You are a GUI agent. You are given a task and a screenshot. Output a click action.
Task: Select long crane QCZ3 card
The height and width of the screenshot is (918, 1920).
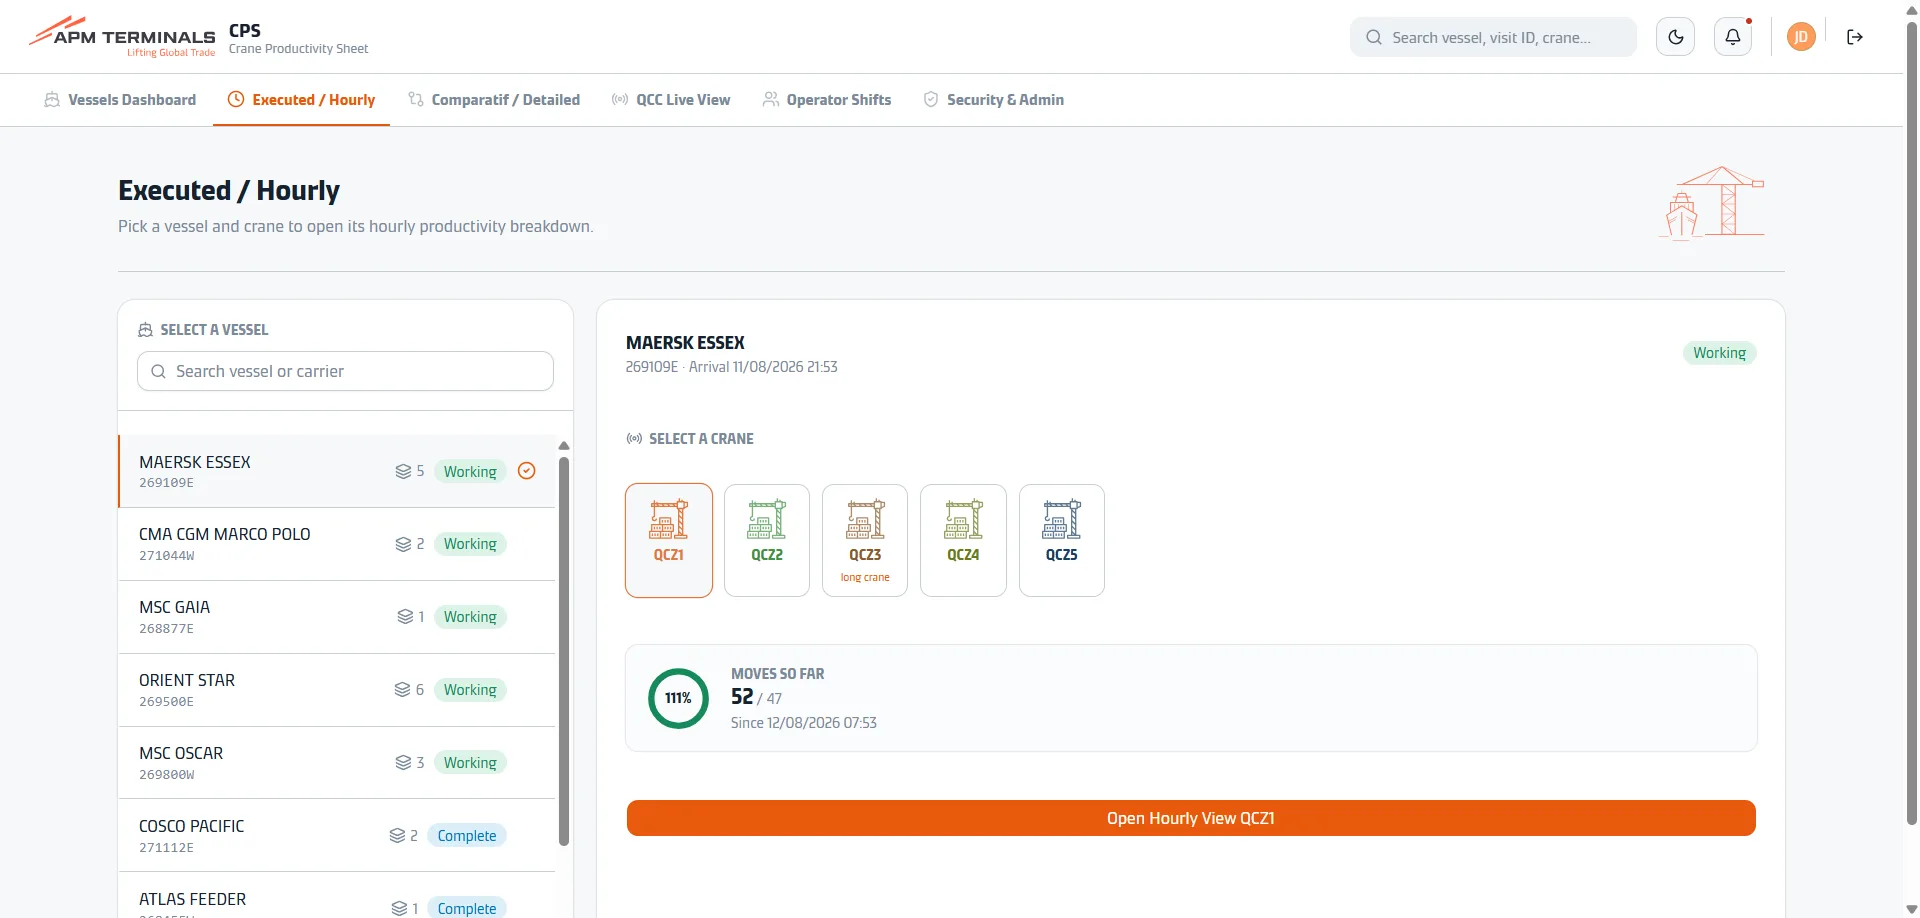tap(865, 540)
